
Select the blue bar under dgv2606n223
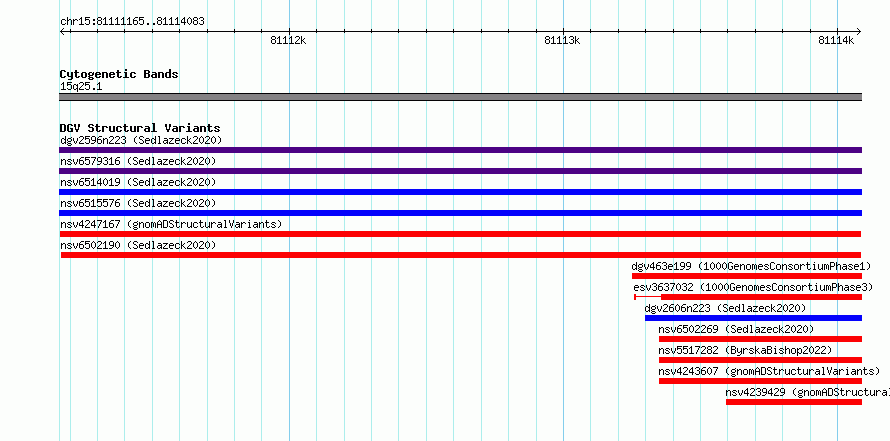click(x=753, y=318)
